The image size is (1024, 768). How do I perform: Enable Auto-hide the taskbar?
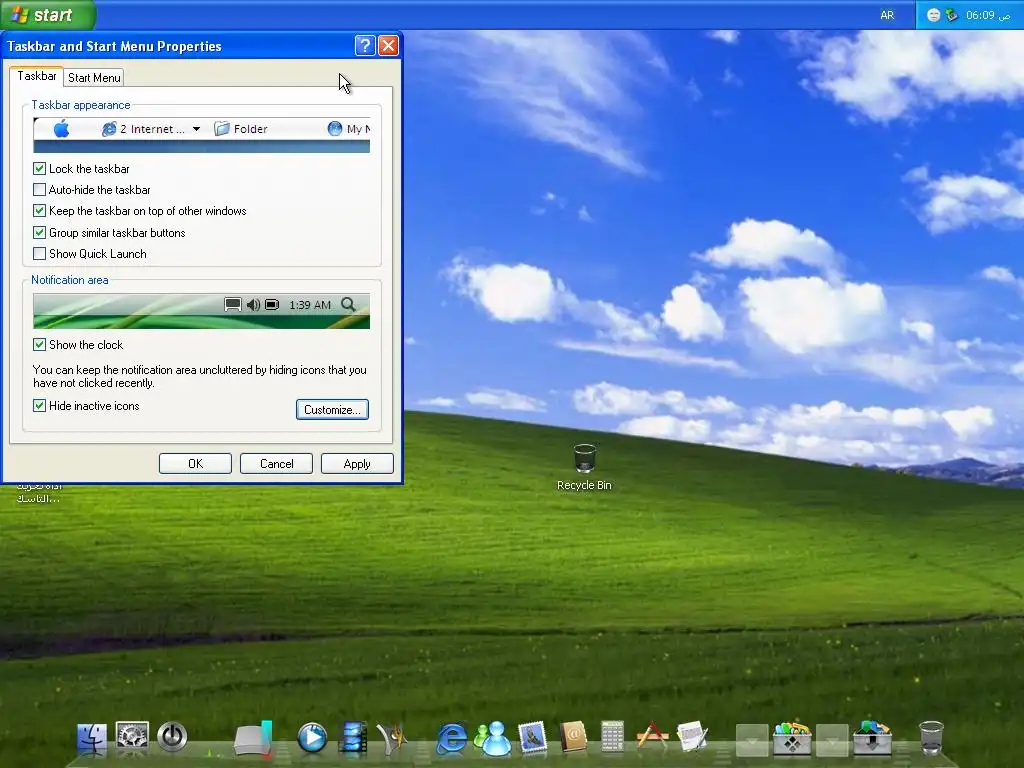(39, 190)
